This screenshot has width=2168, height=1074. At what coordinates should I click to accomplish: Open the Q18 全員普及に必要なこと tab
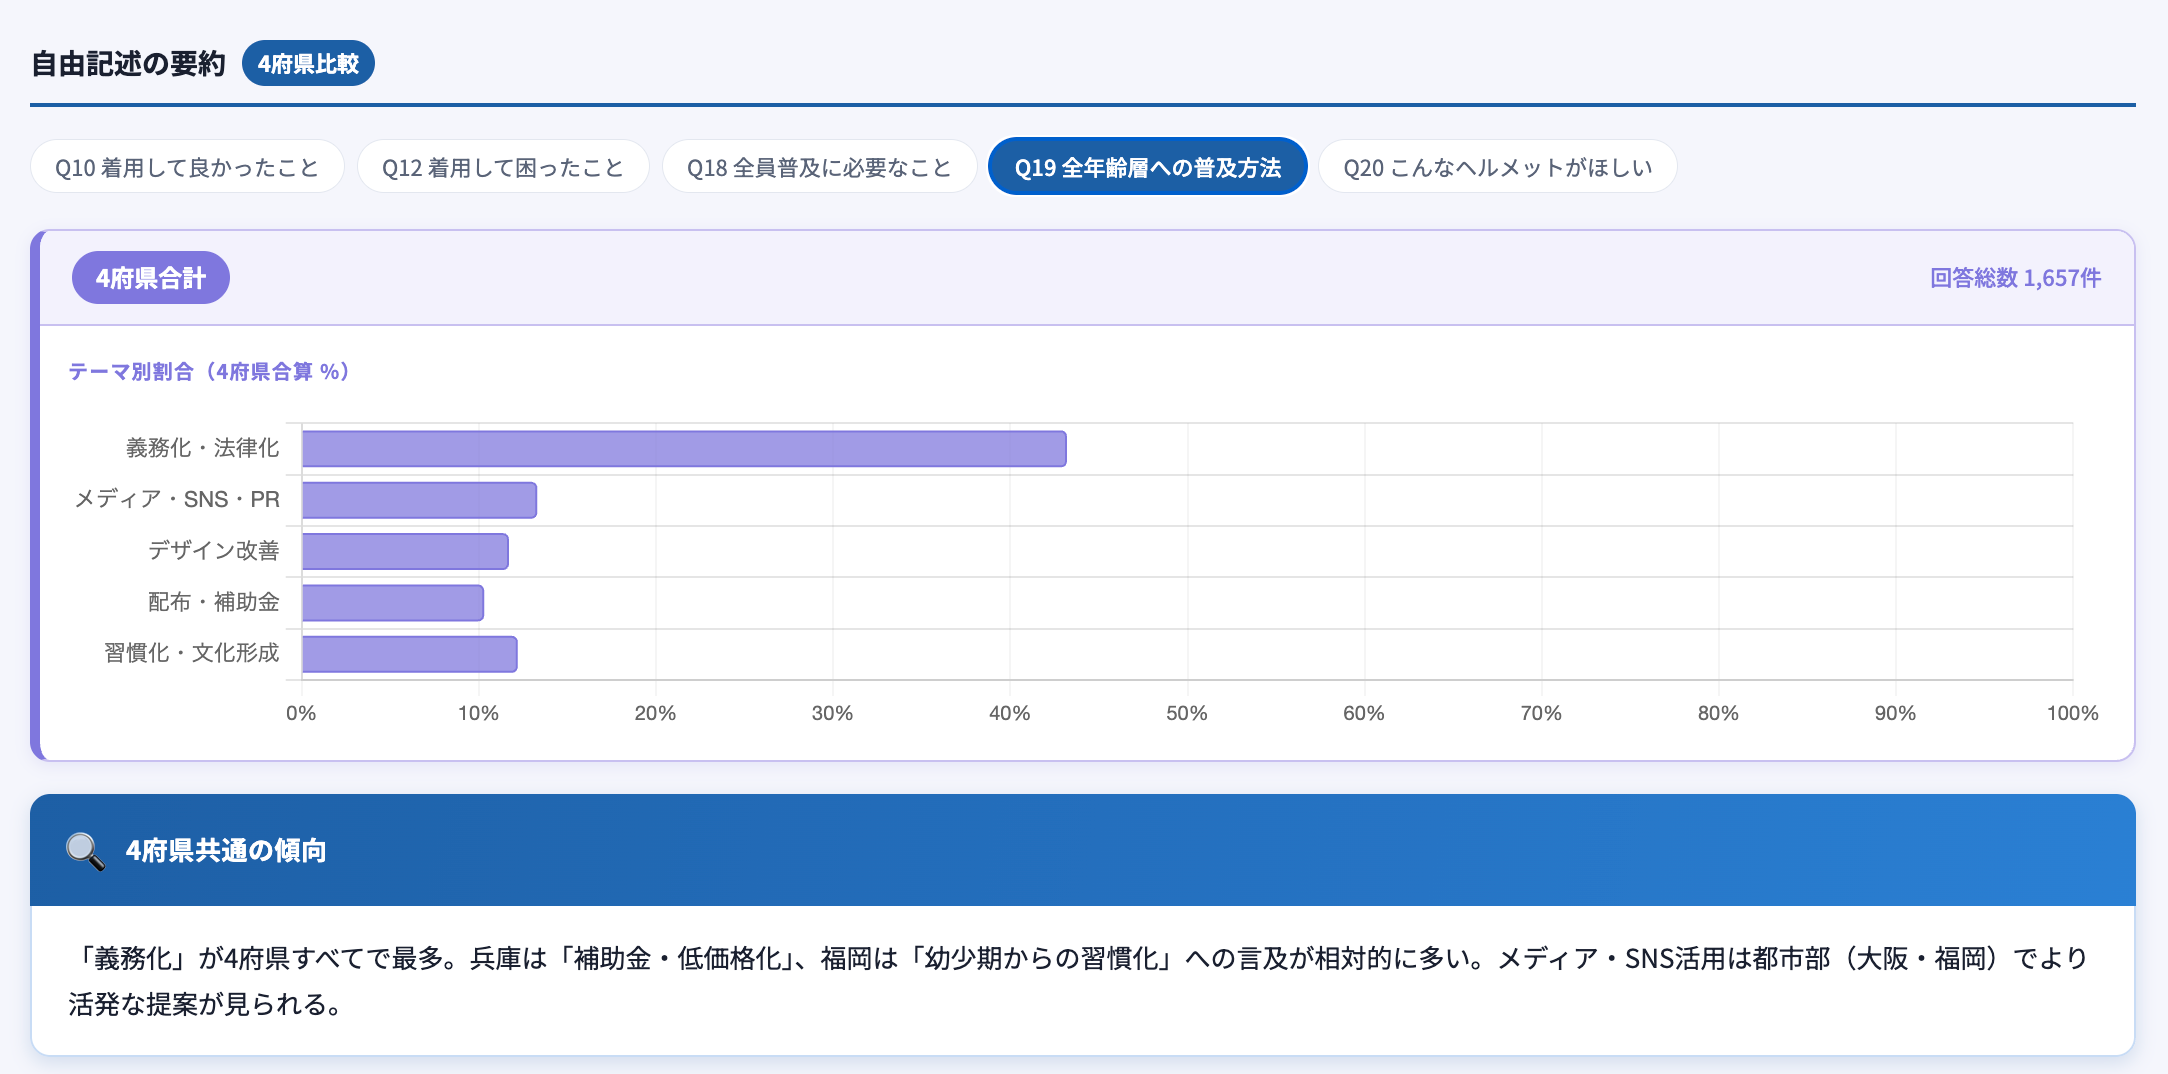(x=819, y=167)
